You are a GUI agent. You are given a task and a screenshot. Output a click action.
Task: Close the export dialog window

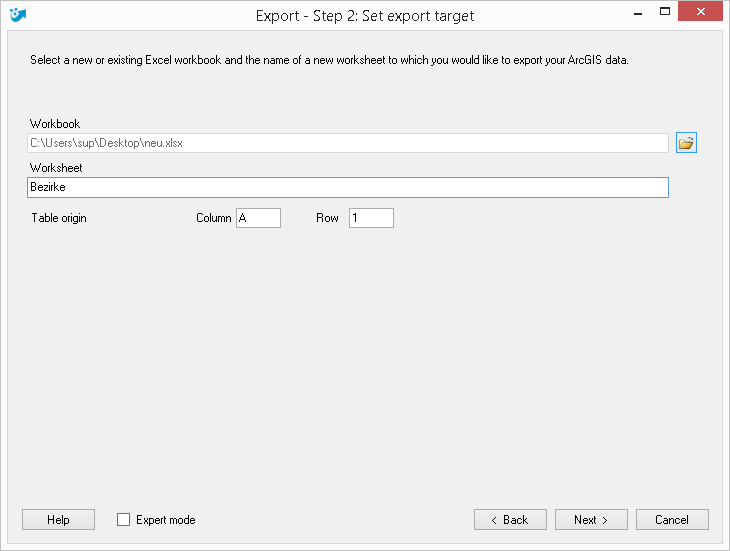(x=700, y=12)
